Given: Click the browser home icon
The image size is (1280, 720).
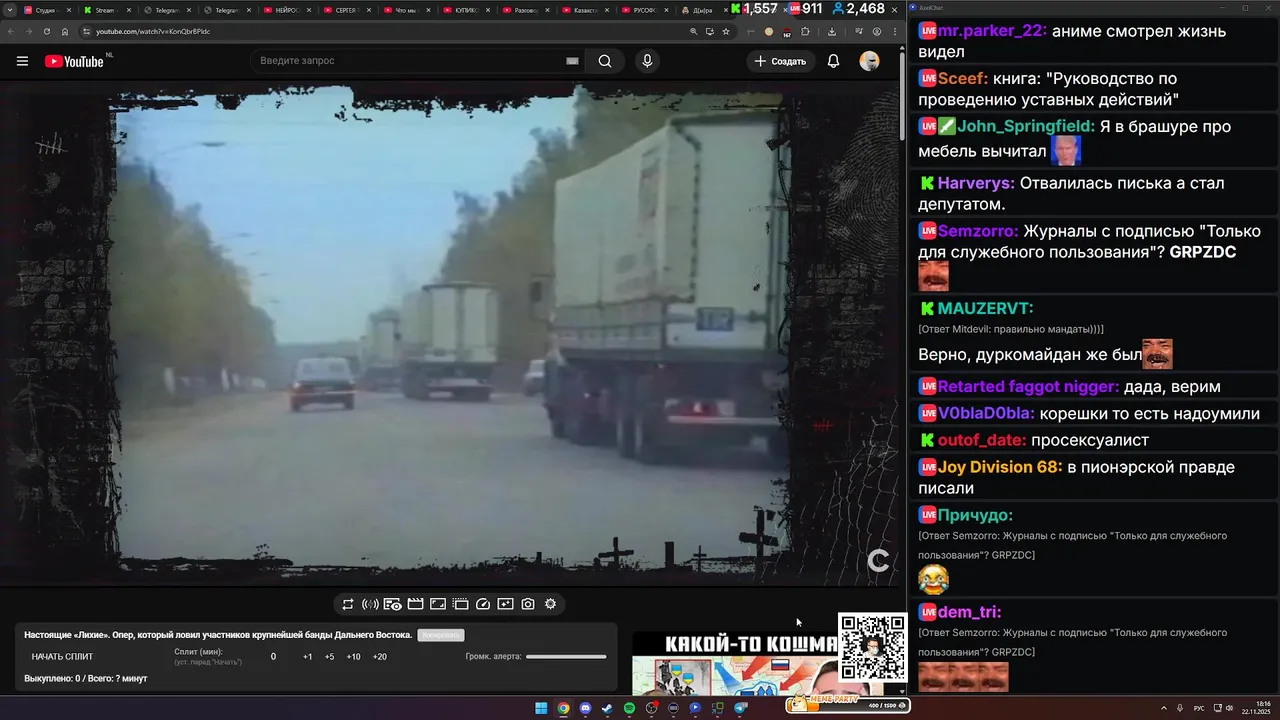Looking at the screenshot, I should pyautogui.click(x=65, y=31).
